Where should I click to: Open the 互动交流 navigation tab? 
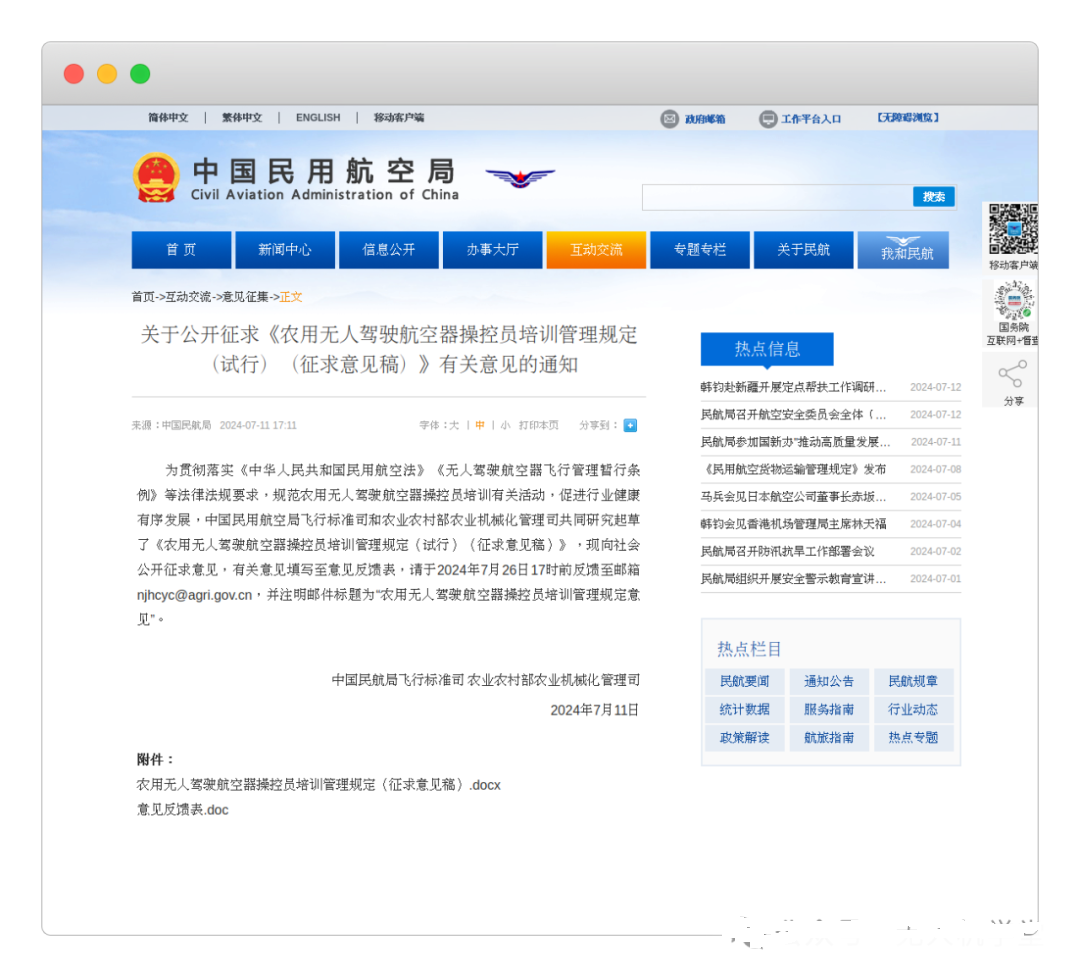click(596, 250)
